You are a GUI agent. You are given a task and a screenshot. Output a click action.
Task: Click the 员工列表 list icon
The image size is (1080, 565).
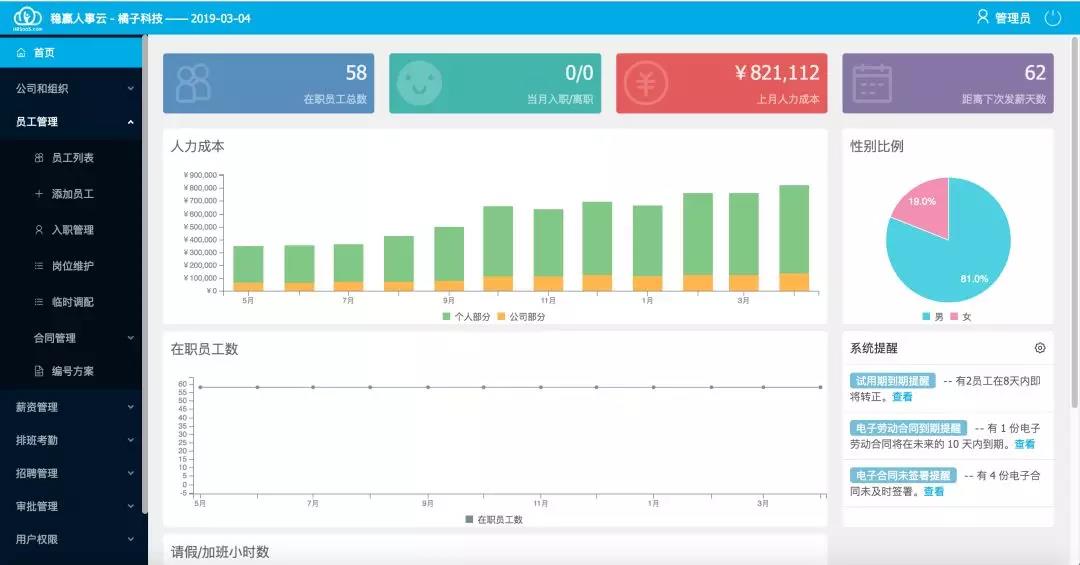click(x=39, y=158)
